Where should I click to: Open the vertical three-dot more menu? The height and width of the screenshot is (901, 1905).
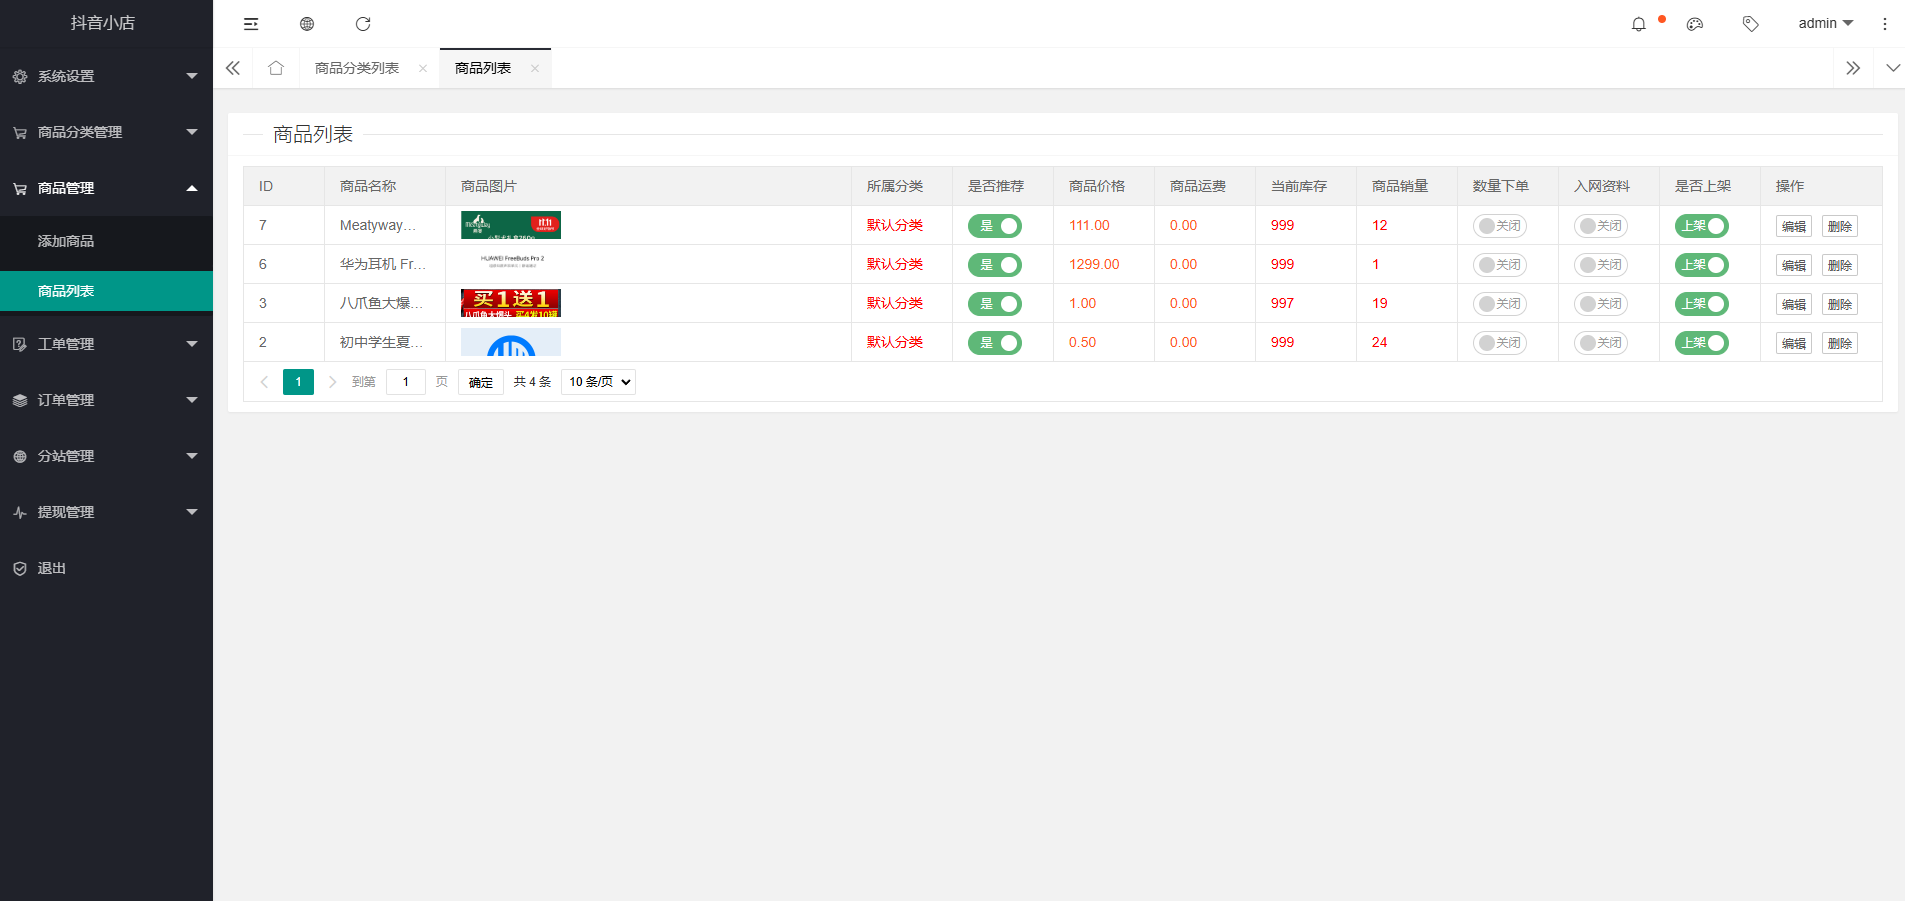click(x=1884, y=24)
